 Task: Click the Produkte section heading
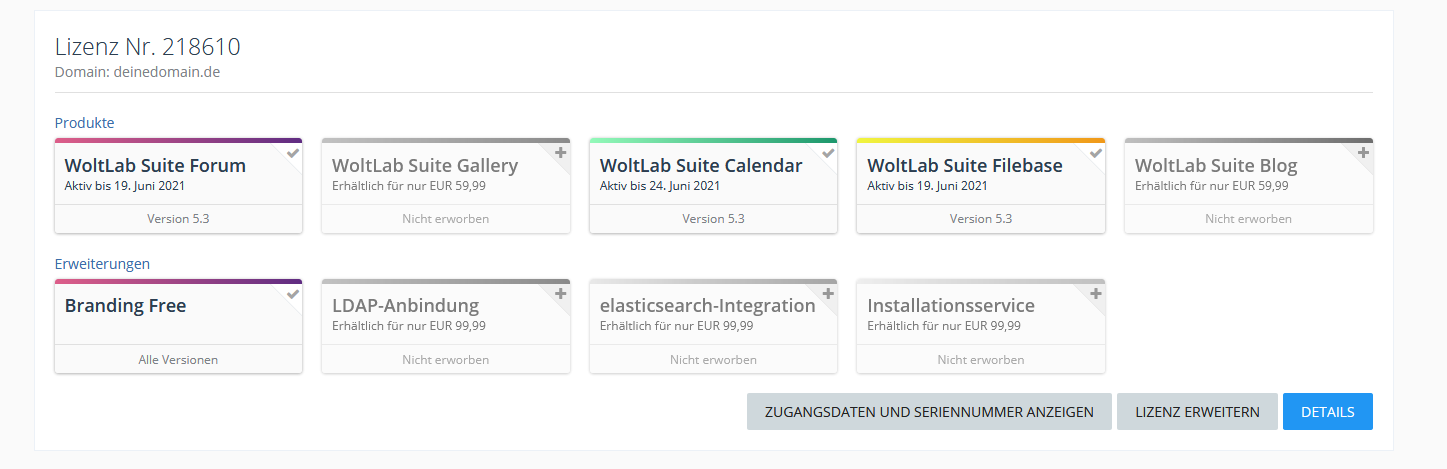(84, 123)
